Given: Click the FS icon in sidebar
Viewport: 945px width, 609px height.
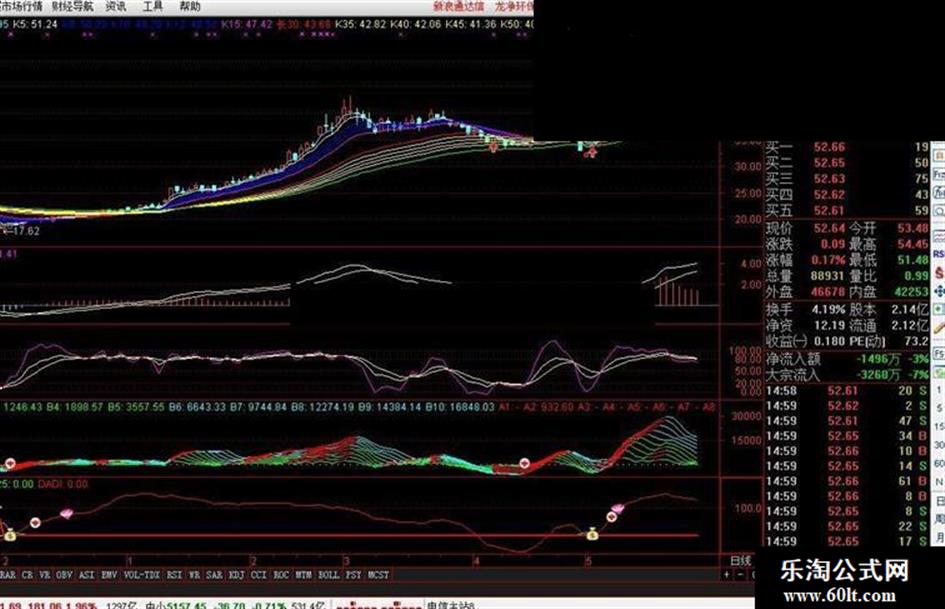Looking at the screenshot, I should click(x=939, y=353).
